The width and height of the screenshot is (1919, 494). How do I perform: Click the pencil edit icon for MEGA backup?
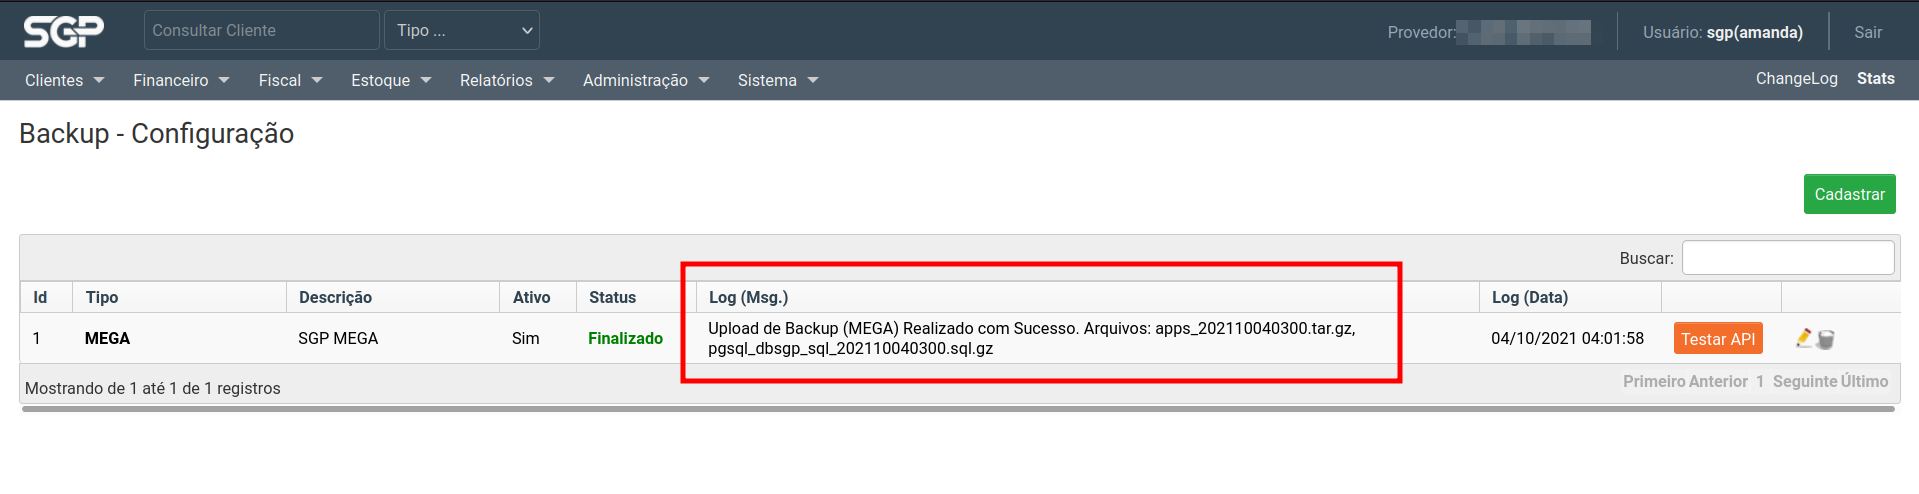(1804, 338)
